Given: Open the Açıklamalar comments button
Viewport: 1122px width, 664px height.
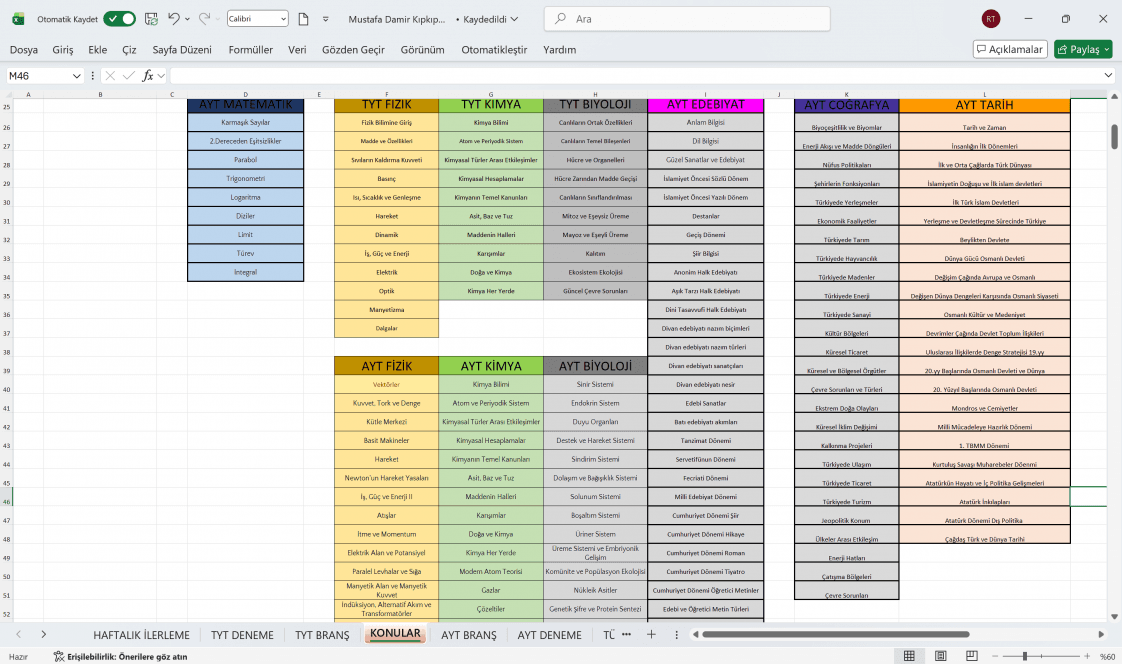Looking at the screenshot, I should click(x=1010, y=49).
